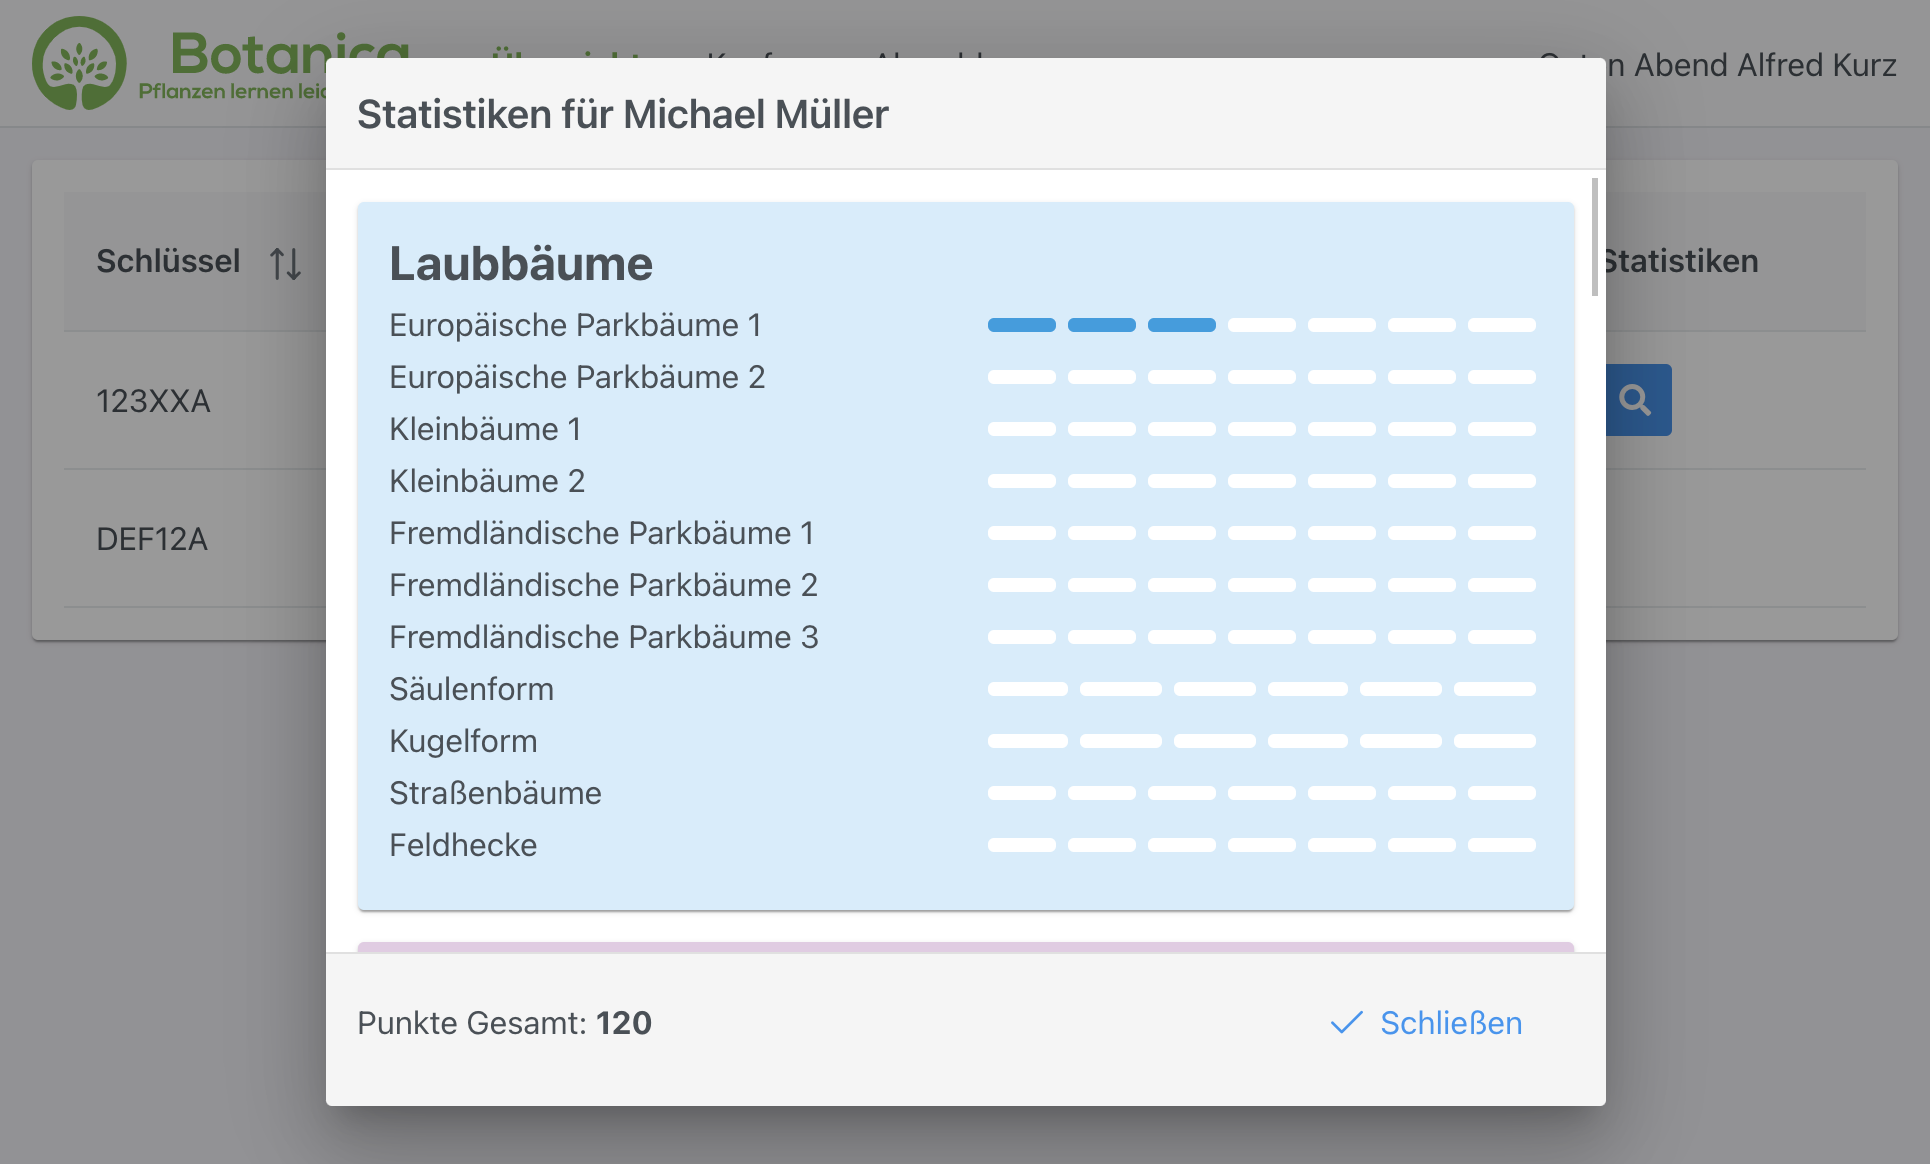
Task: Click the Punkte Gesamt 120 label
Action: point(504,1023)
